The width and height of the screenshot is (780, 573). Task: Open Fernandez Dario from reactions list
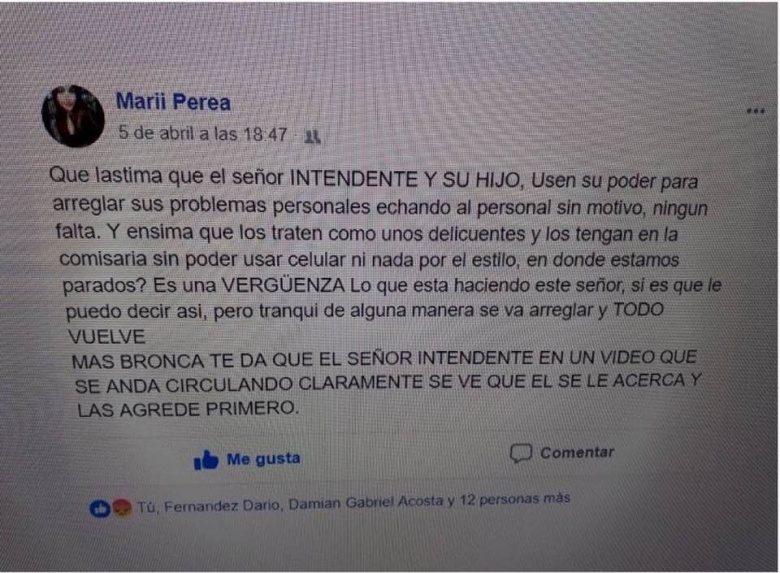coord(222,505)
